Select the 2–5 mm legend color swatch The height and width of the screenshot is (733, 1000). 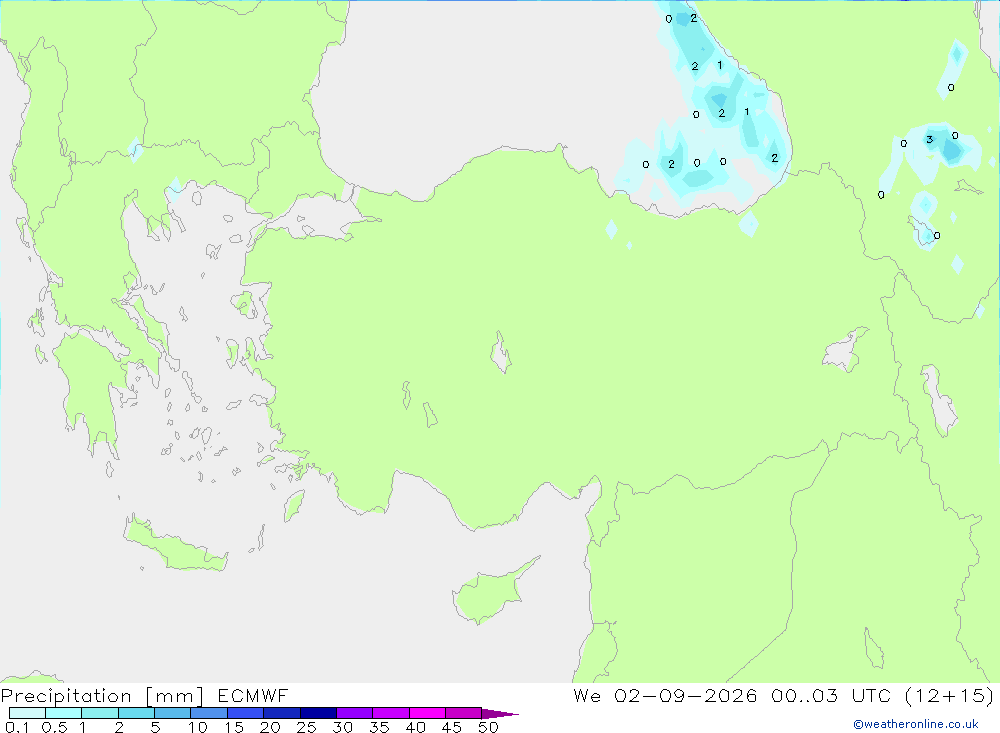click(x=136, y=713)
